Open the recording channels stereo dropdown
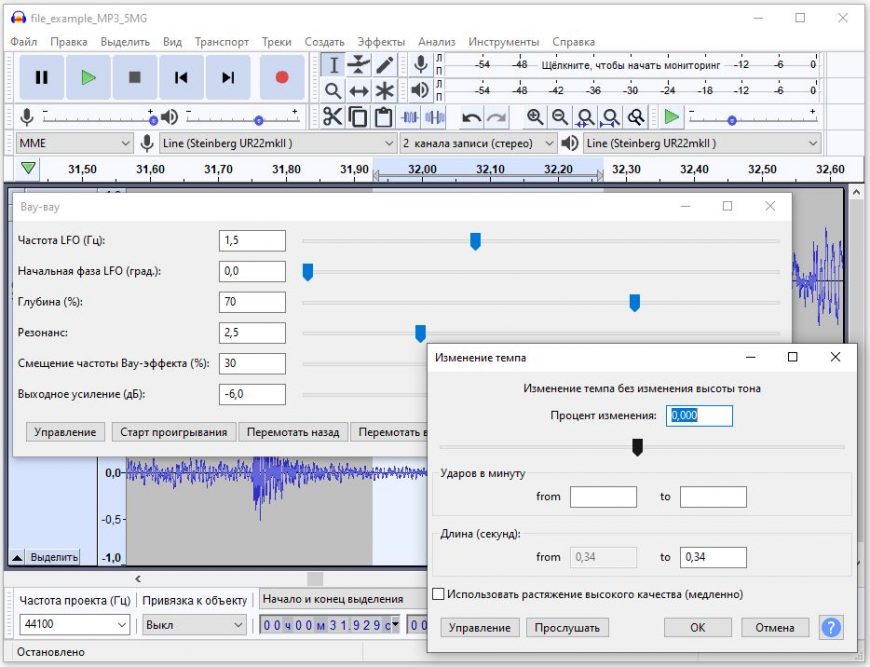The height and width of the screenshot is (667, 870). pos(478,143)
